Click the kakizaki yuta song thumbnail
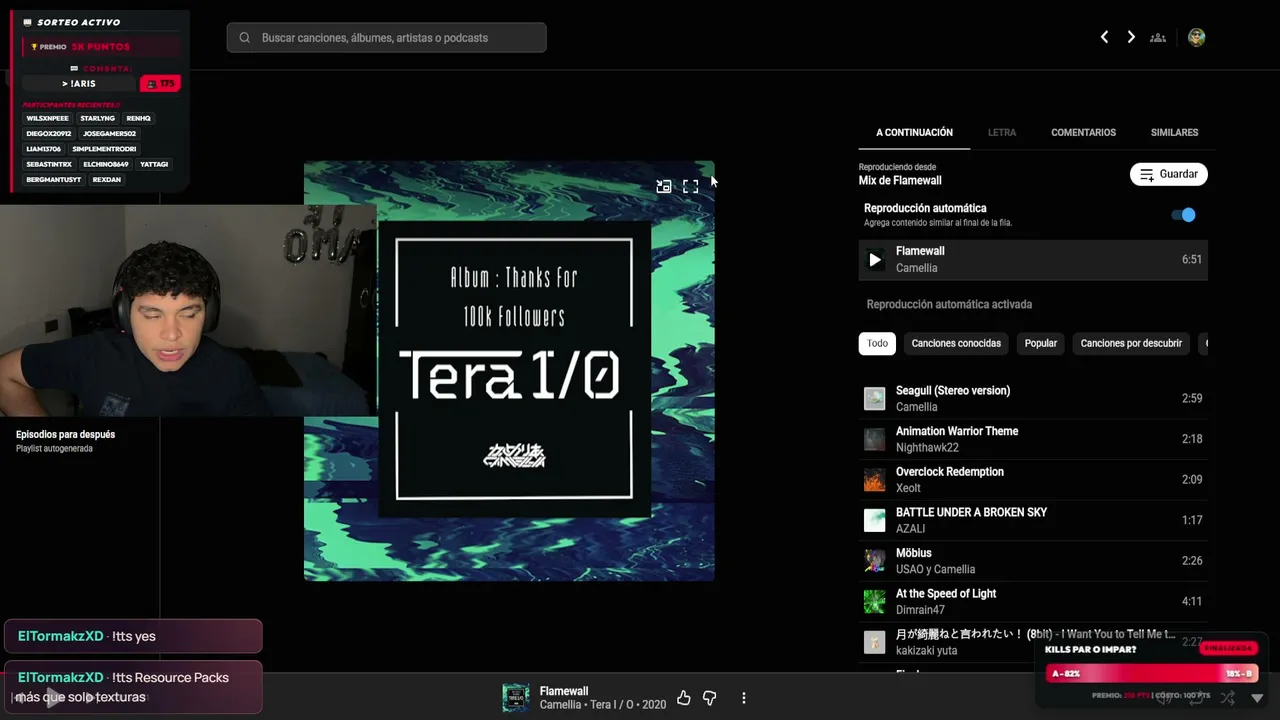Viewport: 1280px width, 720px height. [x=875, y=642]
